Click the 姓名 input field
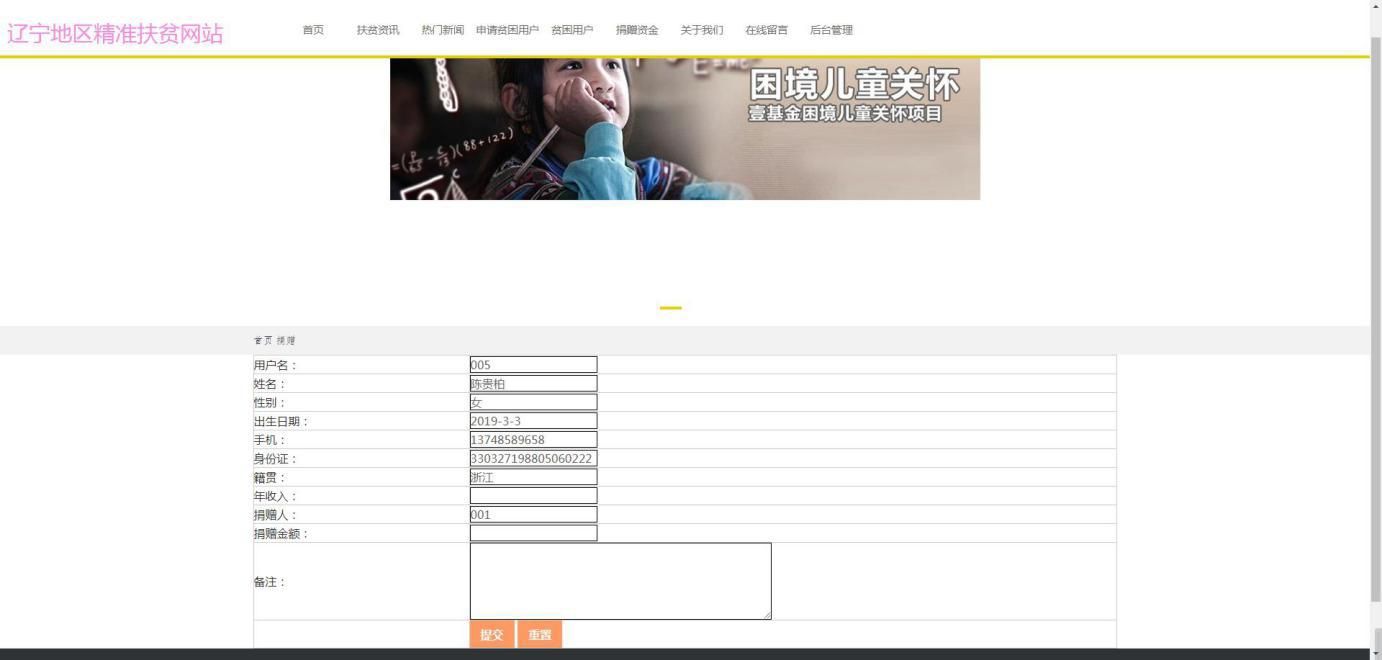The height and width of the screenshot is (660, 1382). pos(533,383)
